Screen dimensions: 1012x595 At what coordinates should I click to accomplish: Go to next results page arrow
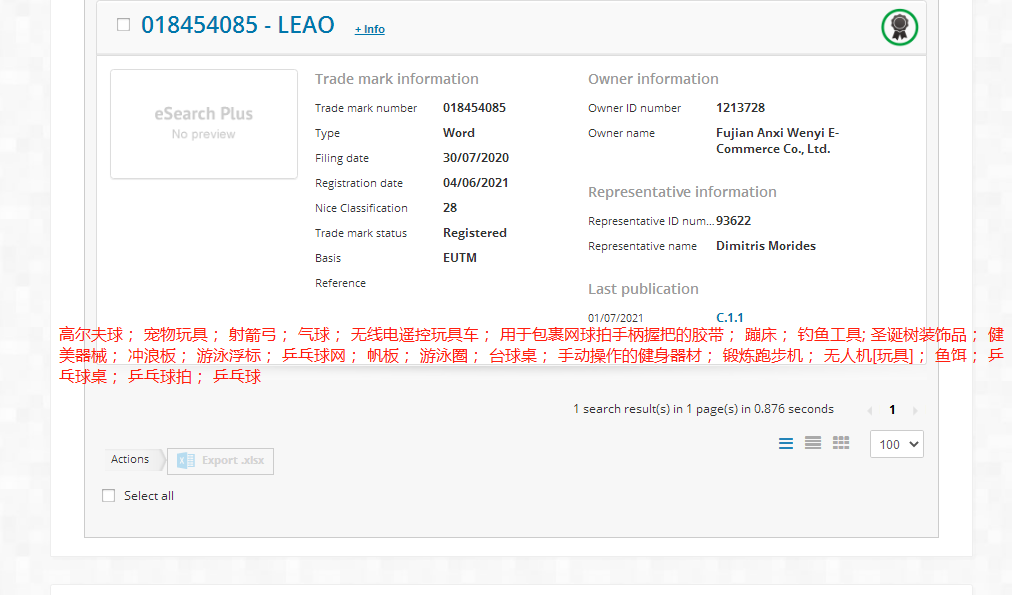click(x=915, y=410)
